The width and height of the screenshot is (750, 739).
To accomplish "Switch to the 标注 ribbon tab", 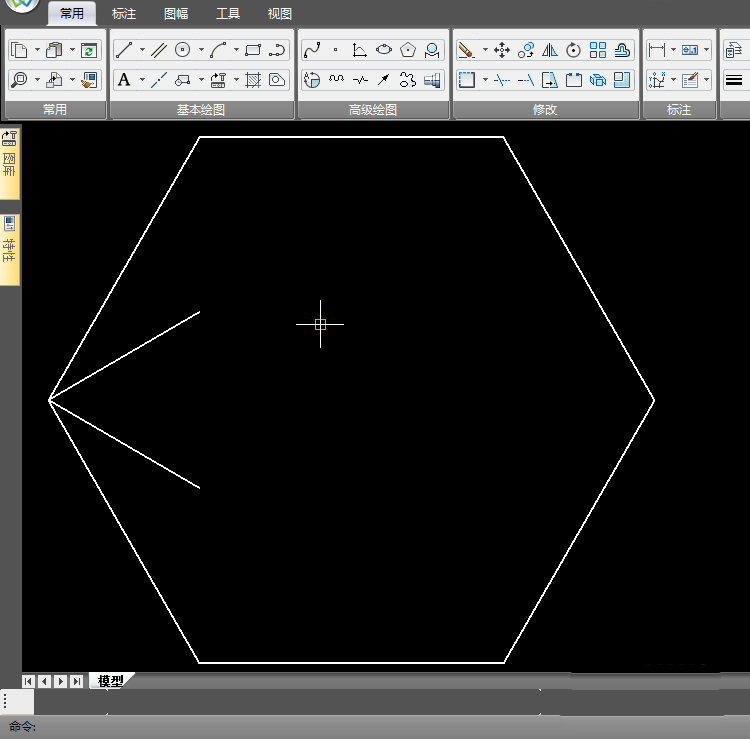I will click(x=124, y=14).
